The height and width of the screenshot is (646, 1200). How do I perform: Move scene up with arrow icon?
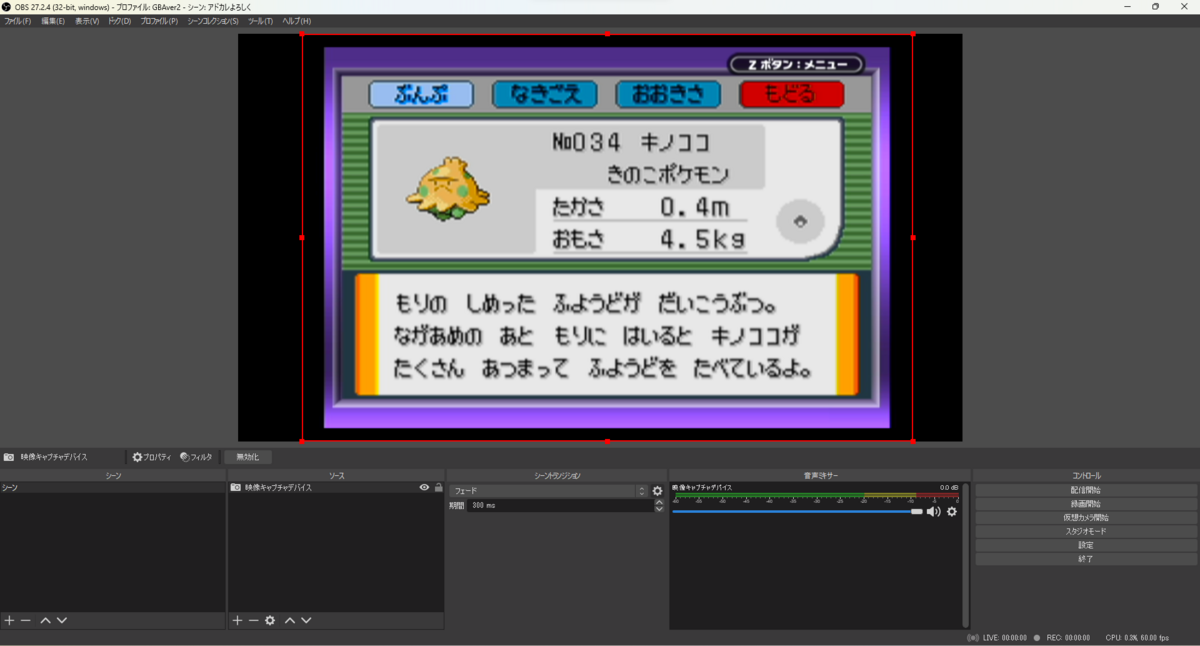(x=45, y=620)
